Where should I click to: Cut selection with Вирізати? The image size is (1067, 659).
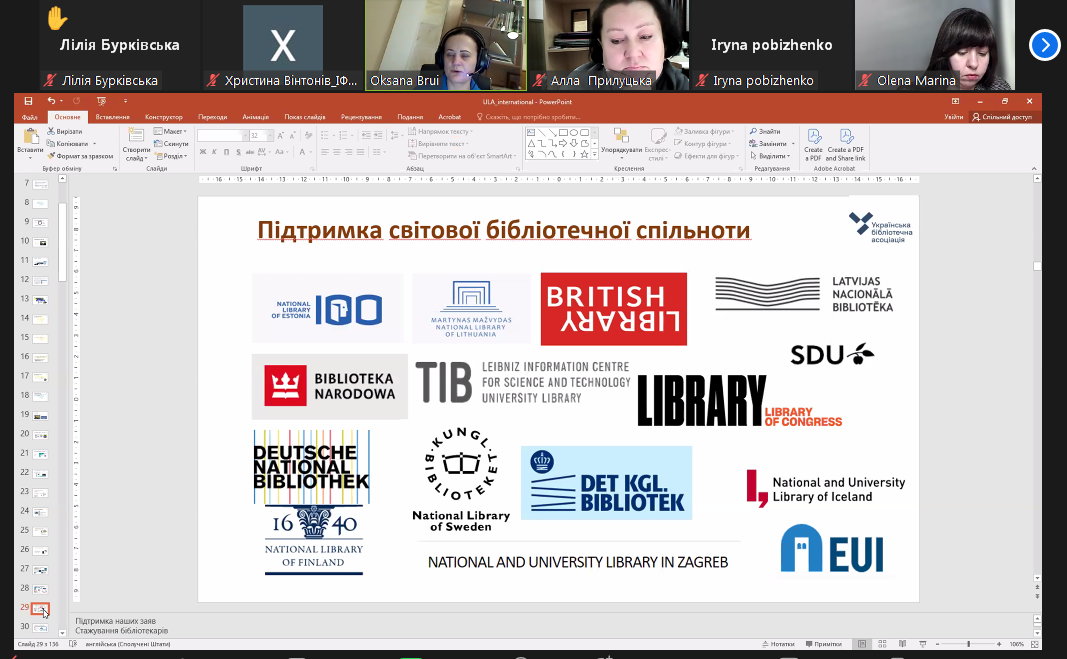point(65,131)
